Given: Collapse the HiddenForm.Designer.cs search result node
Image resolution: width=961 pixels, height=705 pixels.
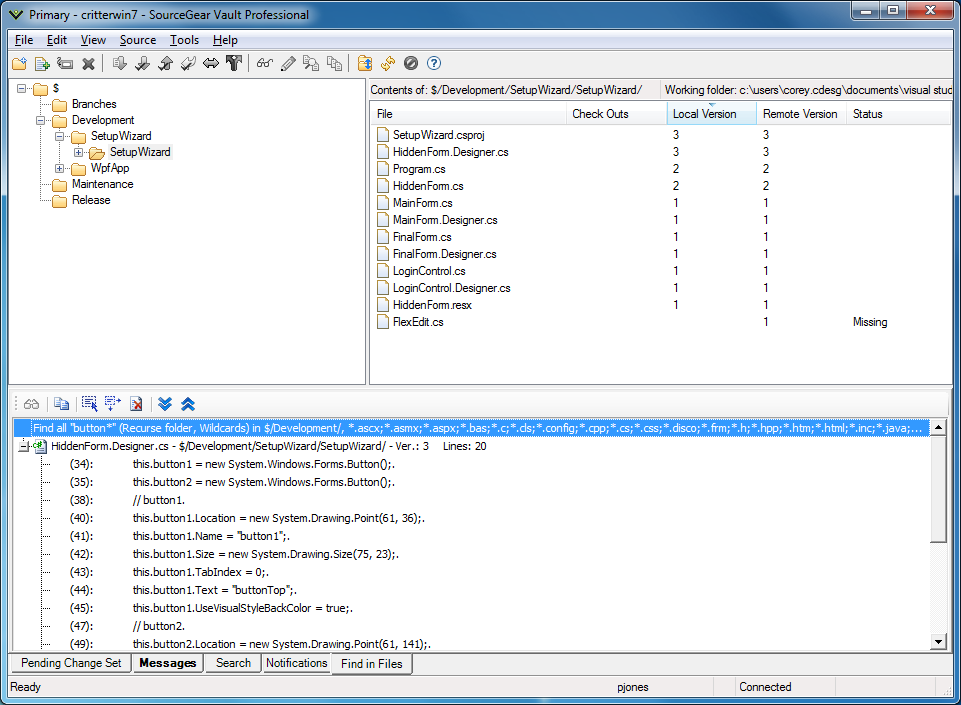Looking at the screenshot, I should 24,446.
